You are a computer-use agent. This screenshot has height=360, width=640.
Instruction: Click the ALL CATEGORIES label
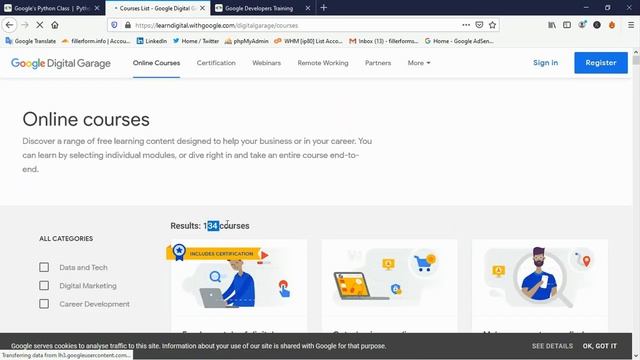pos(66,238)
